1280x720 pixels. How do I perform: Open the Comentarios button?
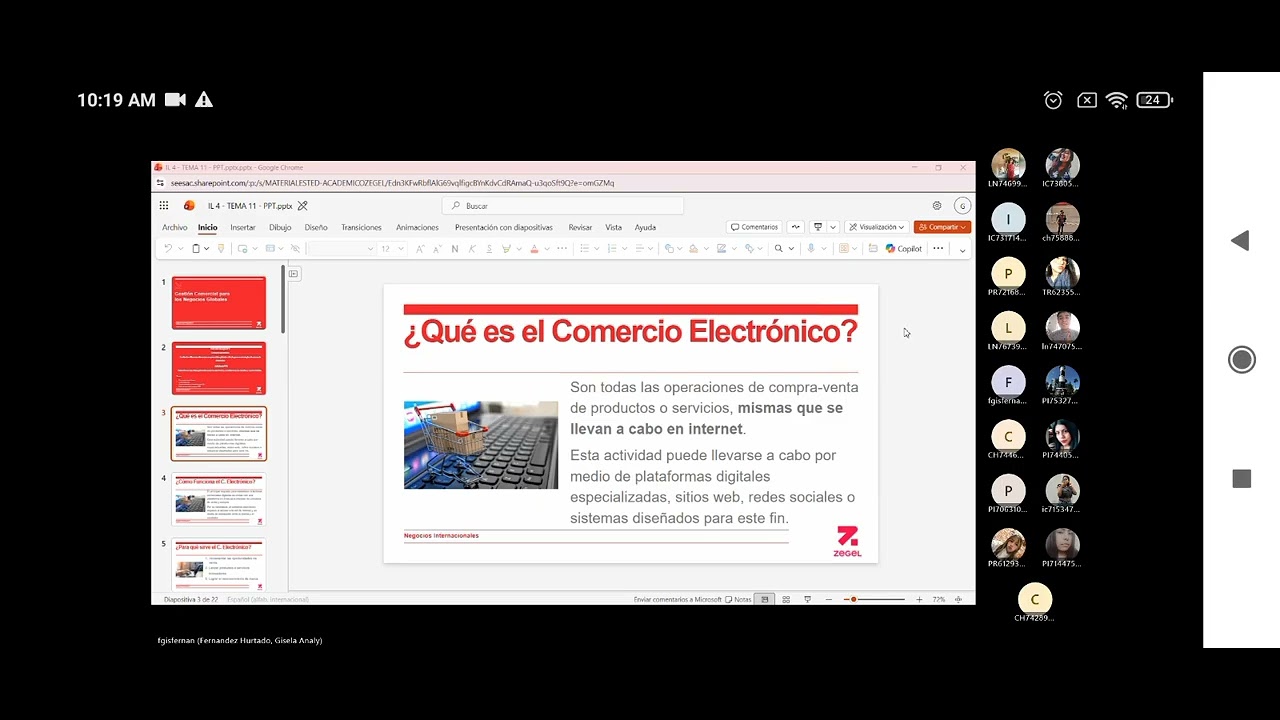click(x=754, y=227)
